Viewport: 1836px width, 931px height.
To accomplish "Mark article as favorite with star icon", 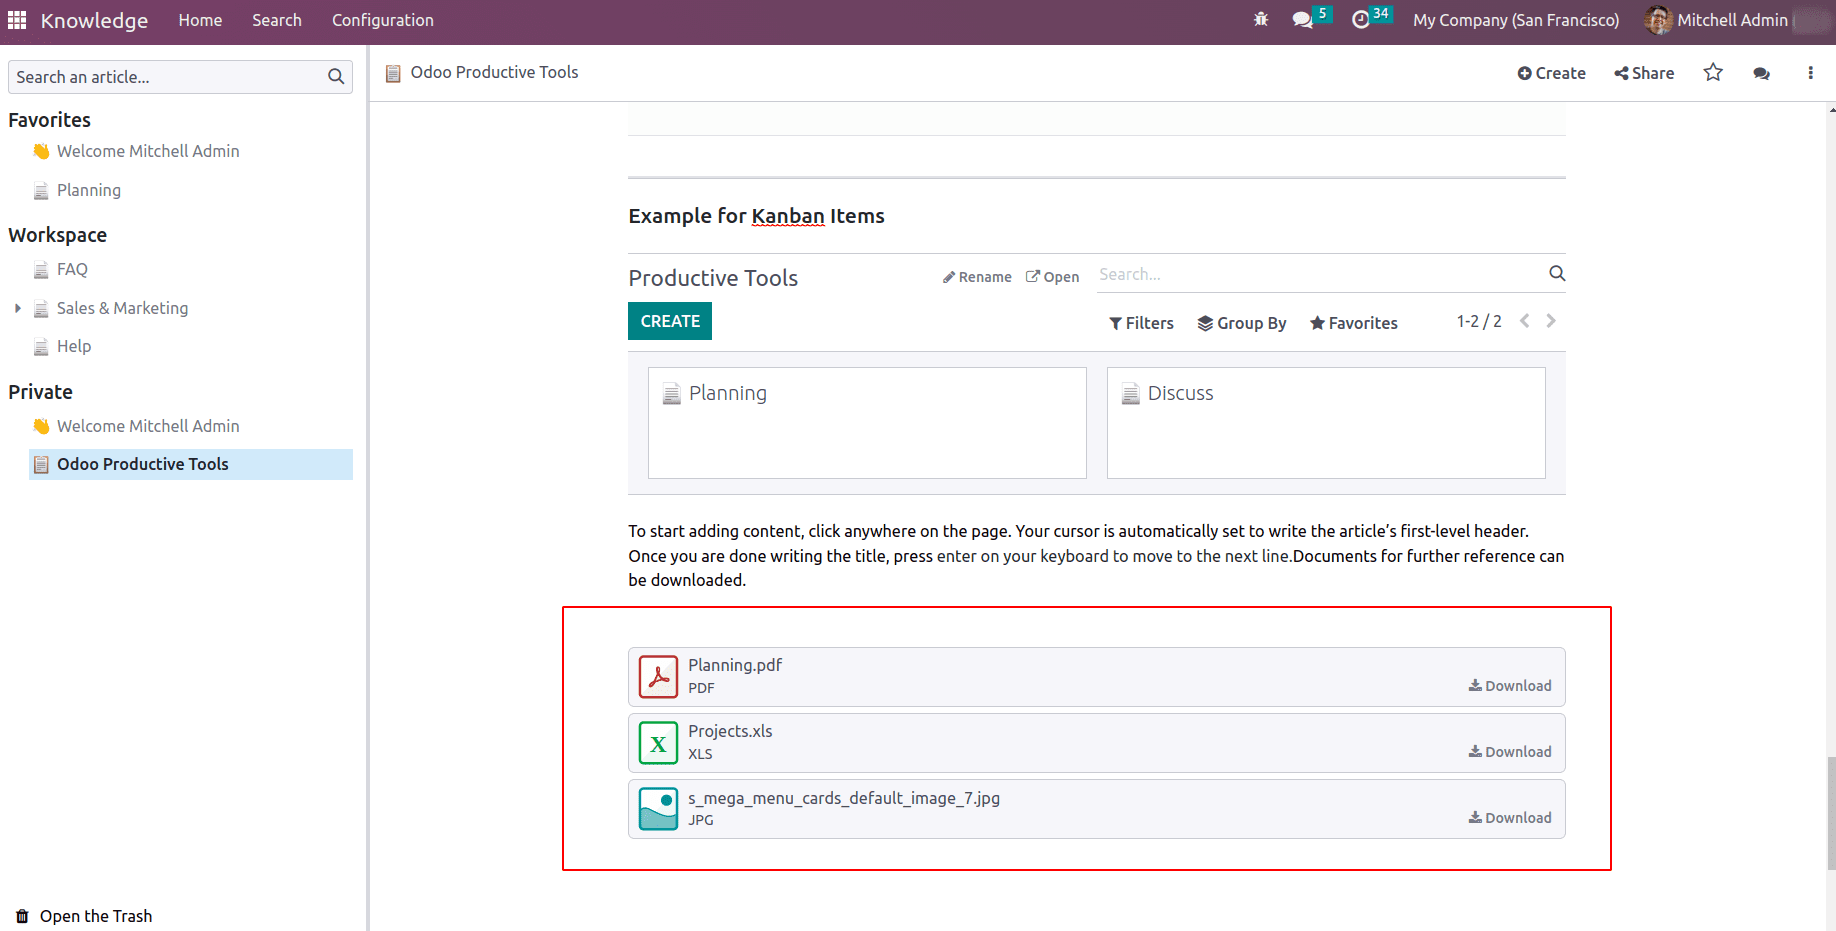I will point(1713,72).
